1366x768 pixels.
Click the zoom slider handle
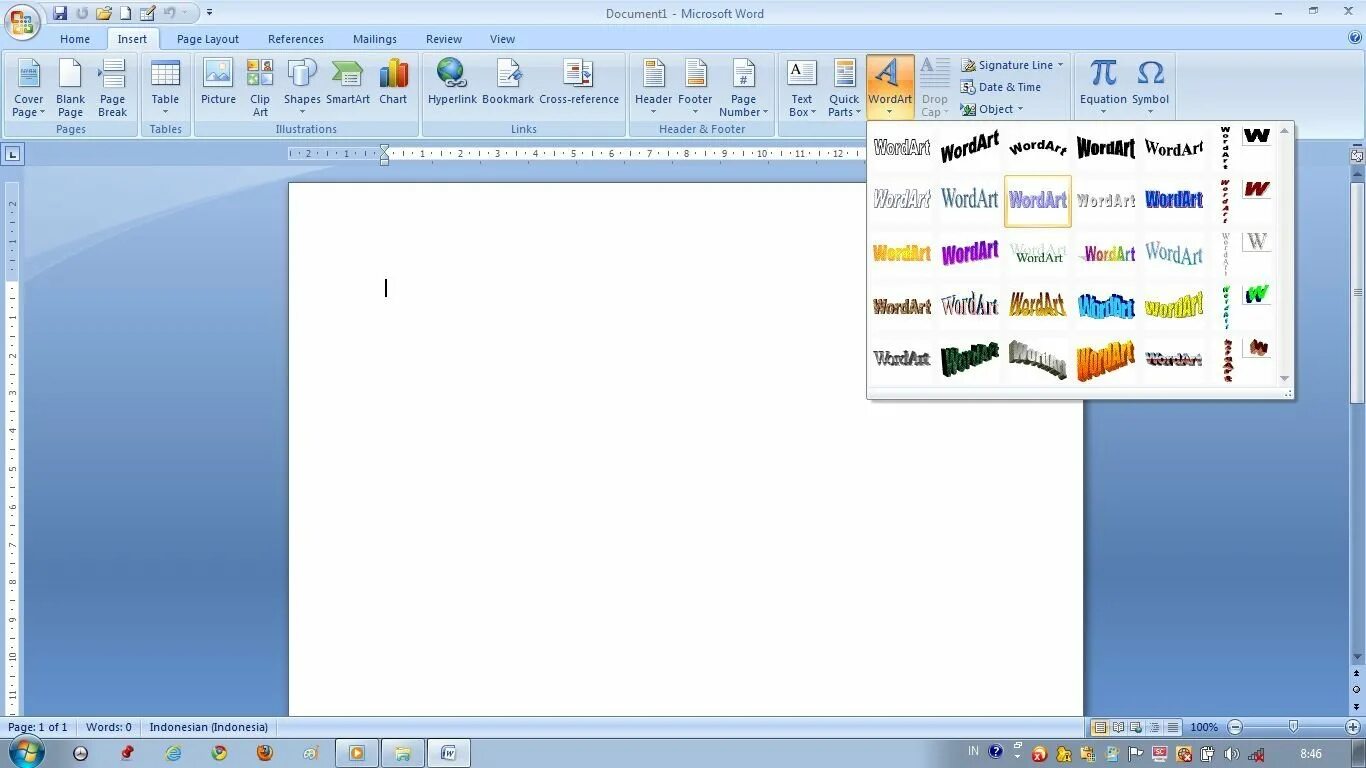(x=1294, y=727)
